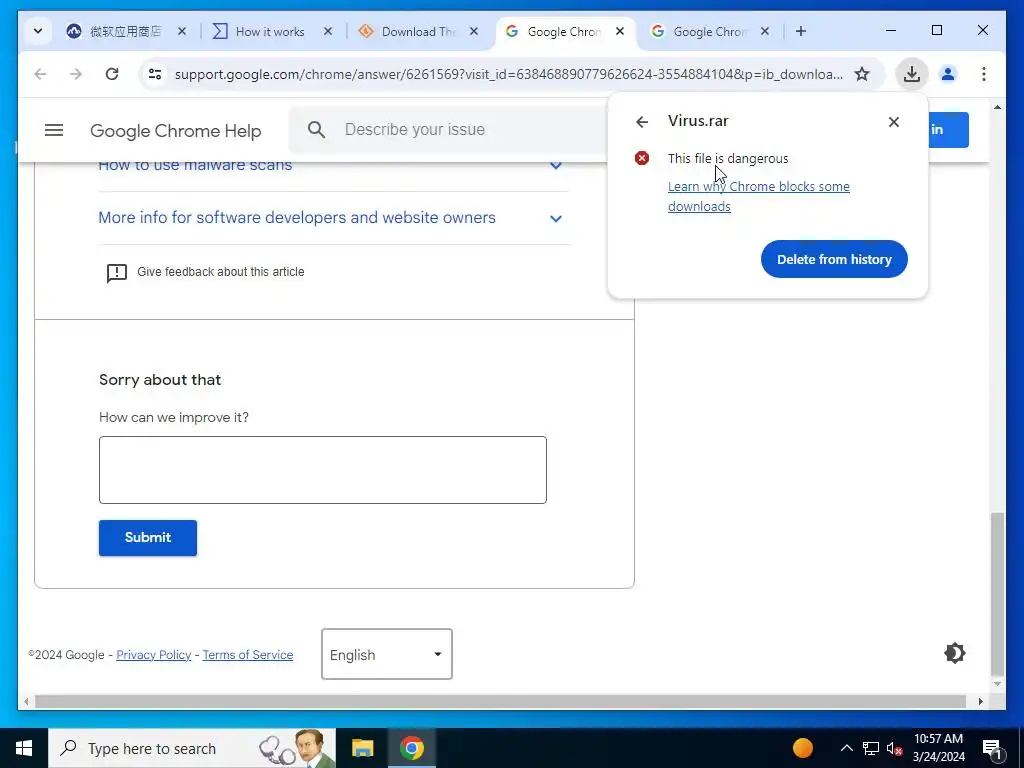This screenshot has height=768, width=1024.
Task: Open Give feedback about this article
Action: (220, 272)
